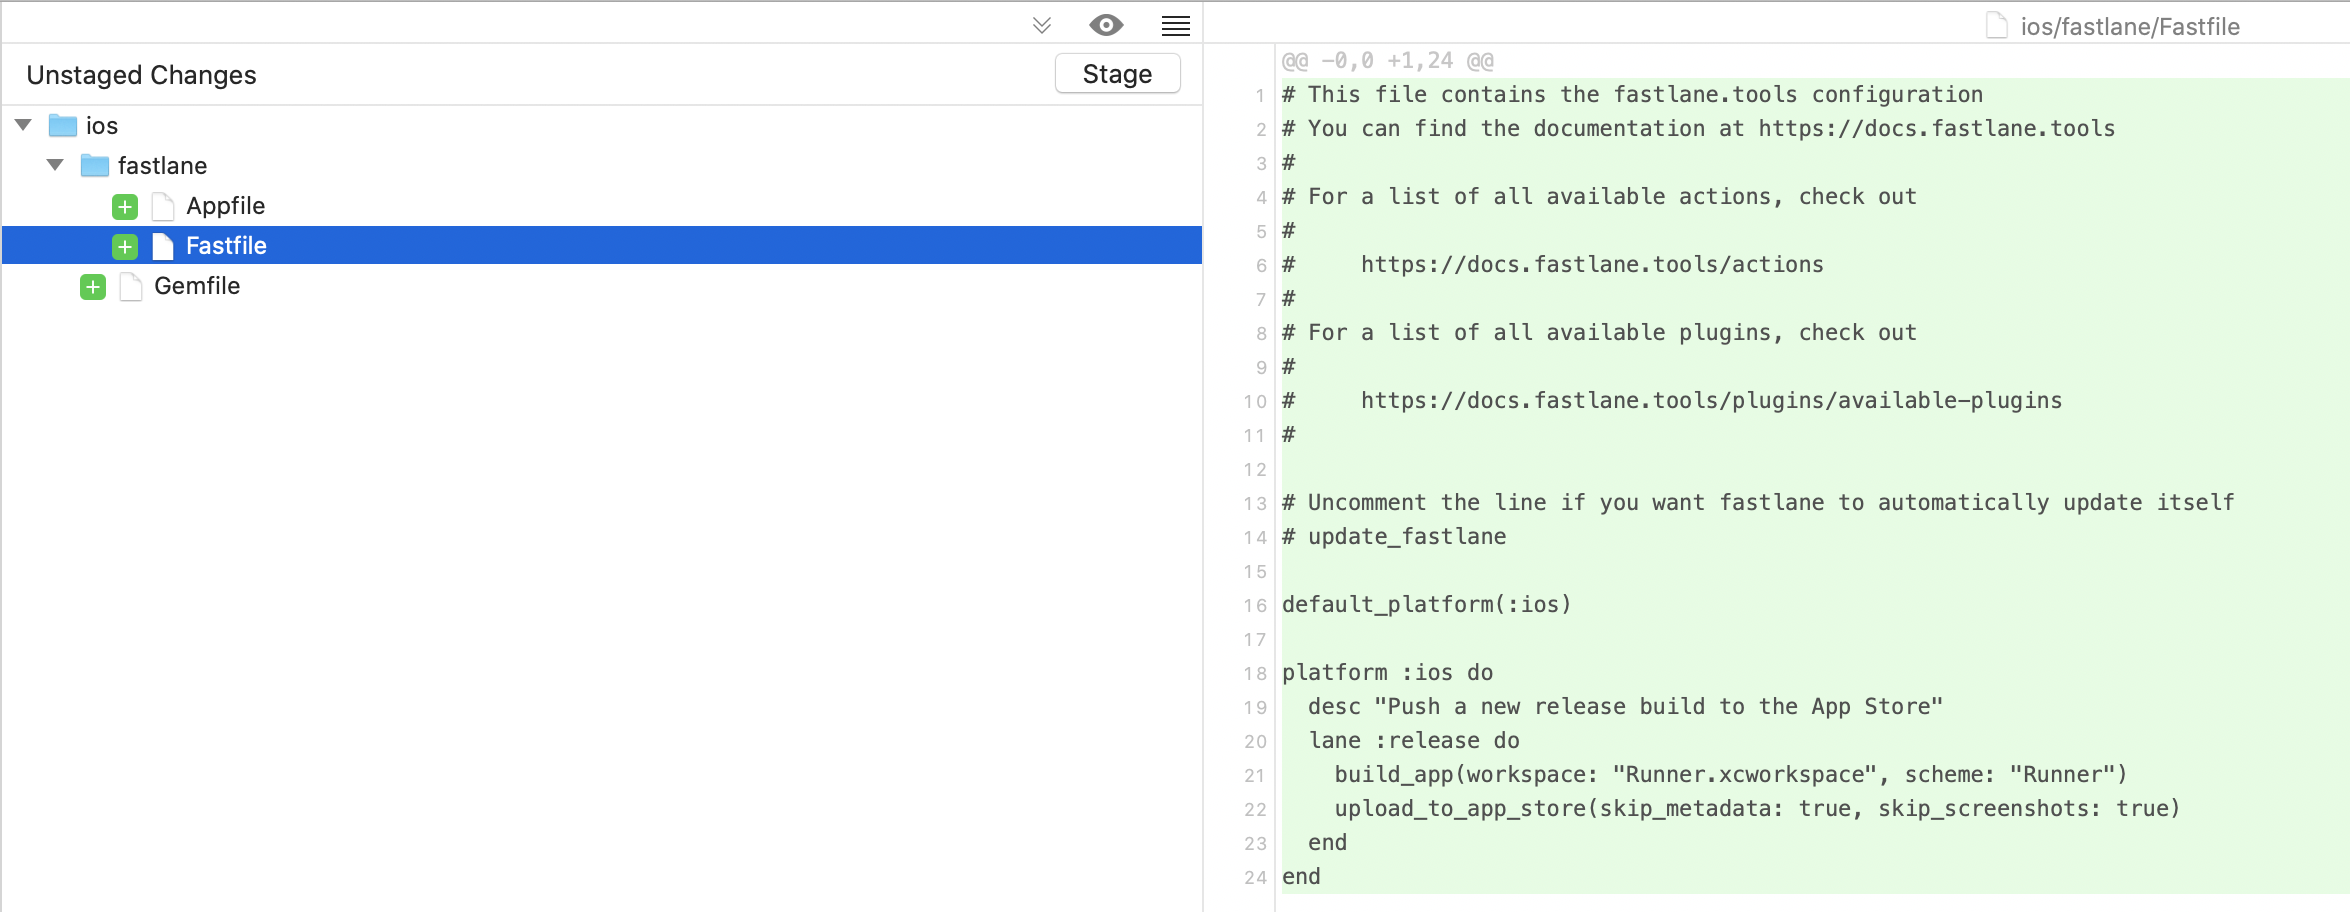Select the fastlane folder row

(602, 166)
